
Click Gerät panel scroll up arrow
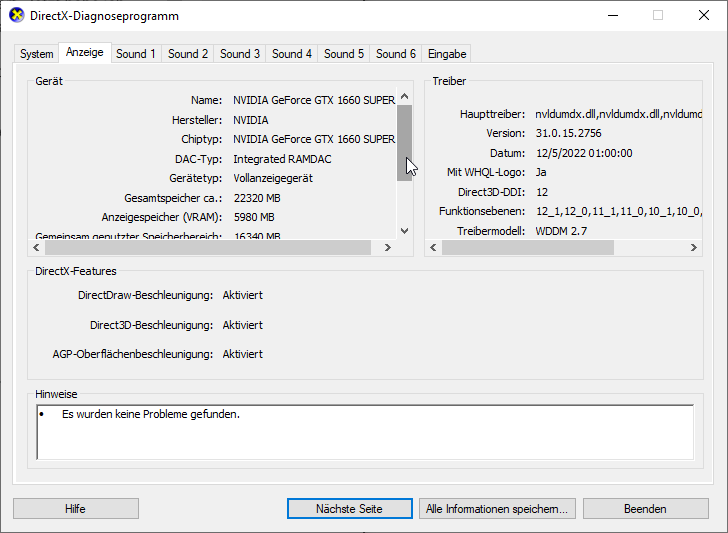click(404, 97)
